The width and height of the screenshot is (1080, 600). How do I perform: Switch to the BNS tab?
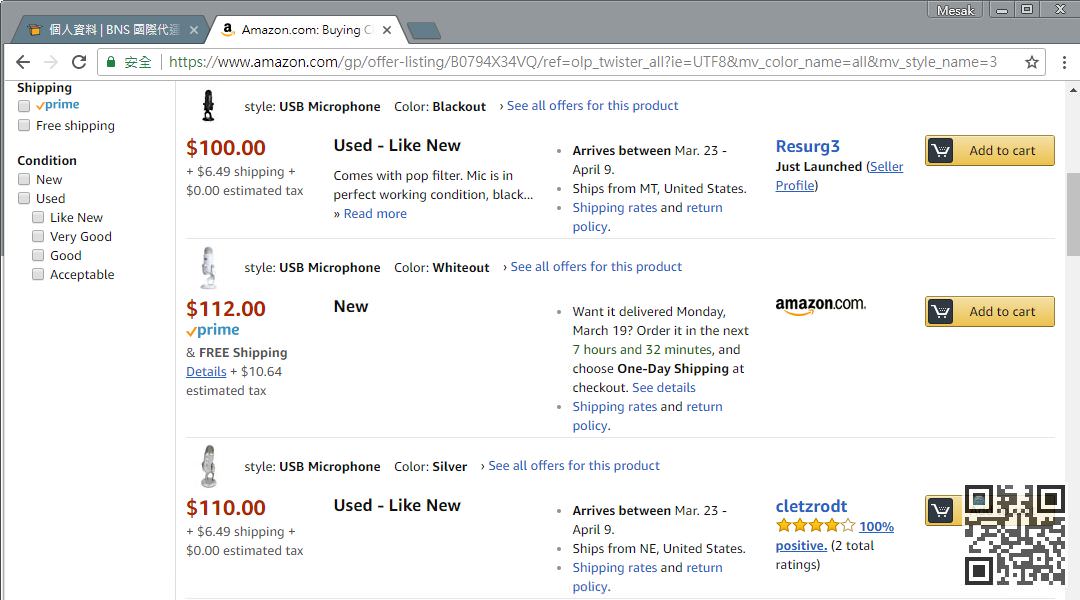105,30
